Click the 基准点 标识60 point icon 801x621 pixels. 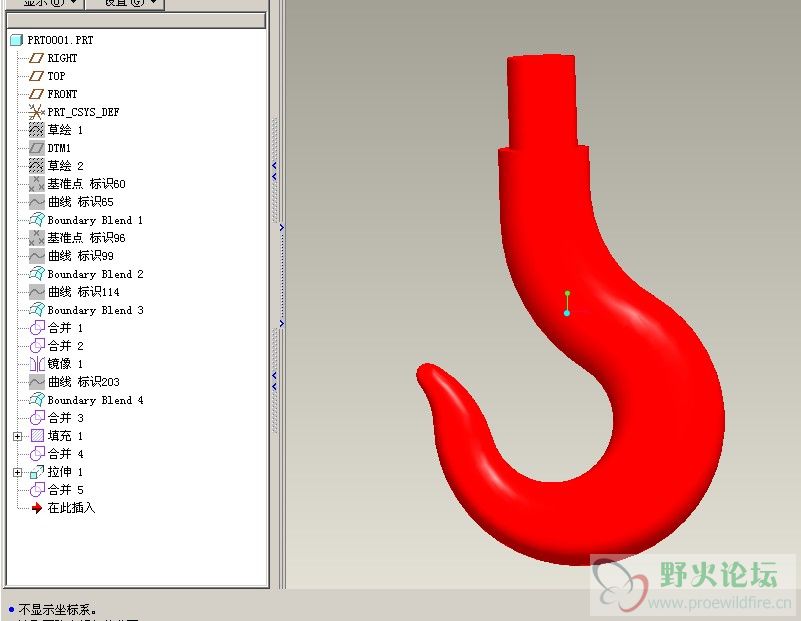point(36,183)
